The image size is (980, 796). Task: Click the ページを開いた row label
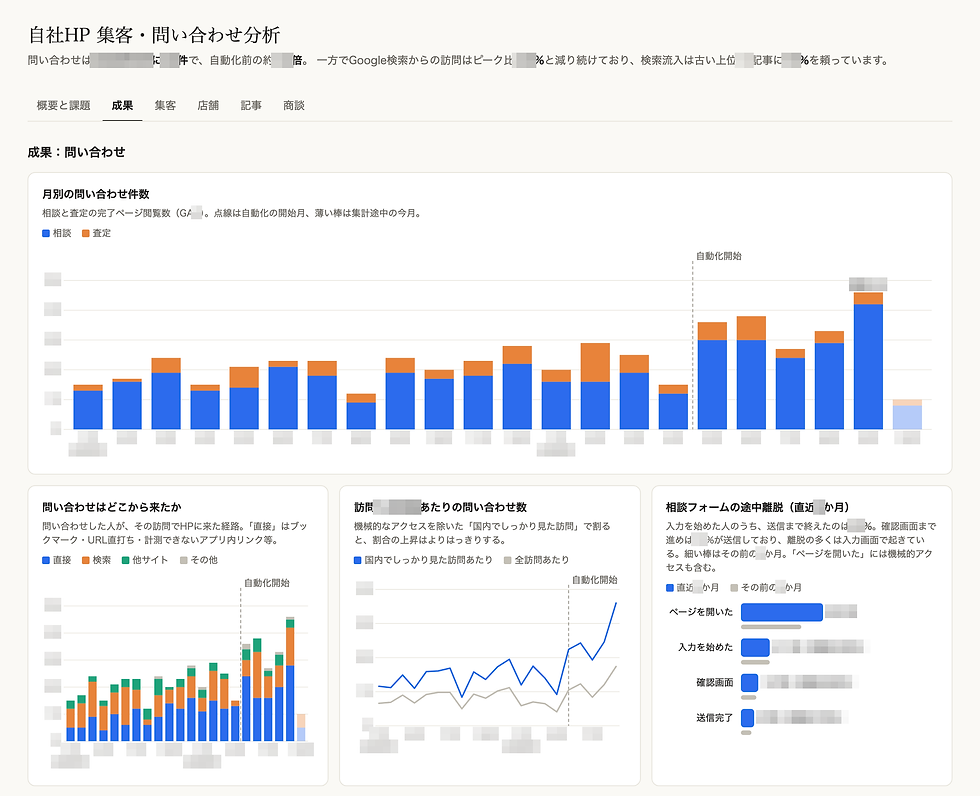point(701,612)
